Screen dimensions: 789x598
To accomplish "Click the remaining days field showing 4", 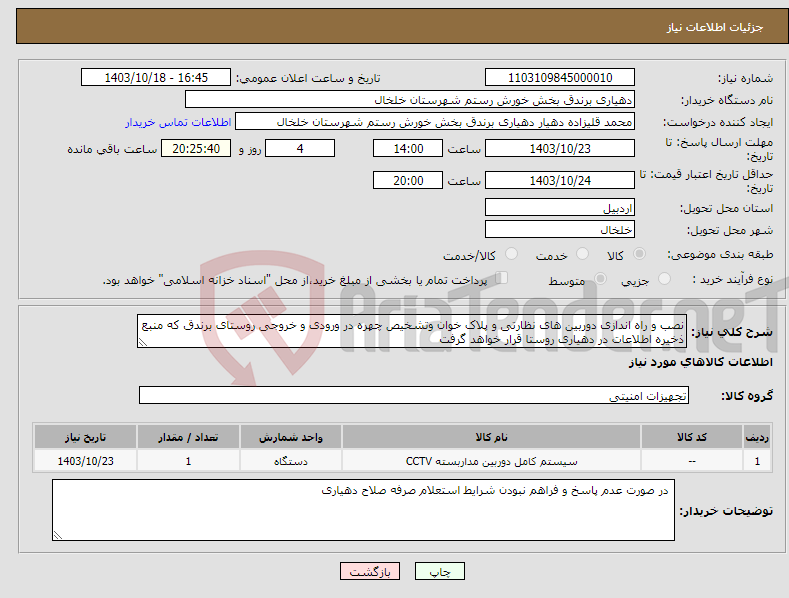I will pos(300,148).
